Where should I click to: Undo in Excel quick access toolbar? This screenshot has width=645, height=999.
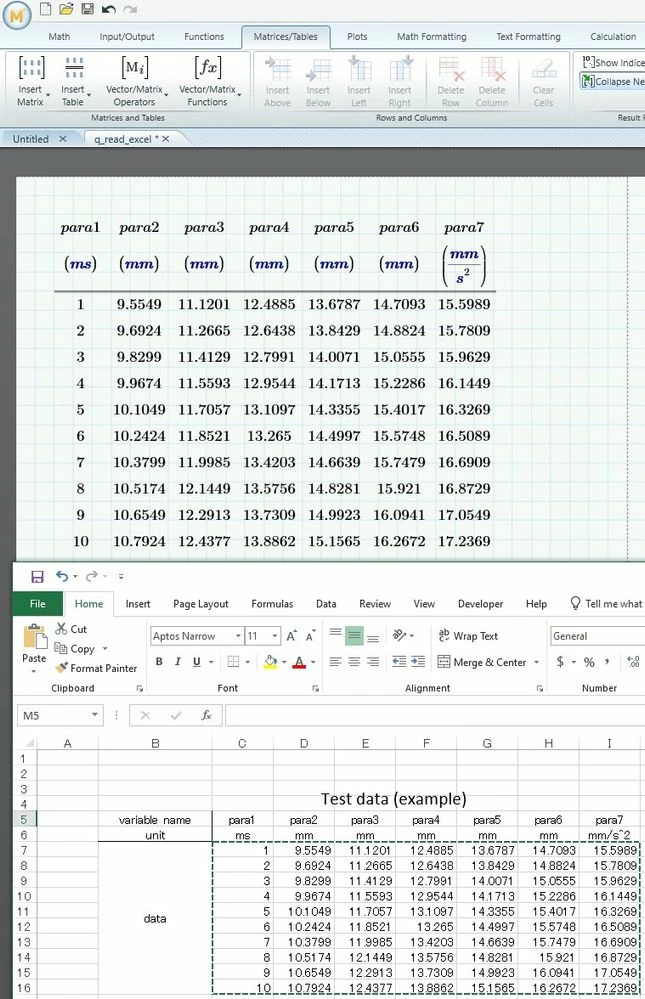point(62,576)
